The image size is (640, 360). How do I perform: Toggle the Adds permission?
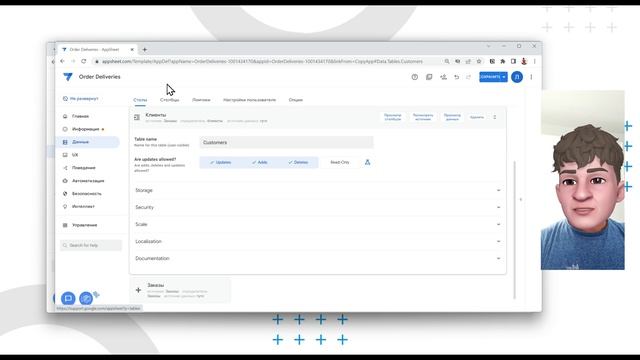[260, 162]
